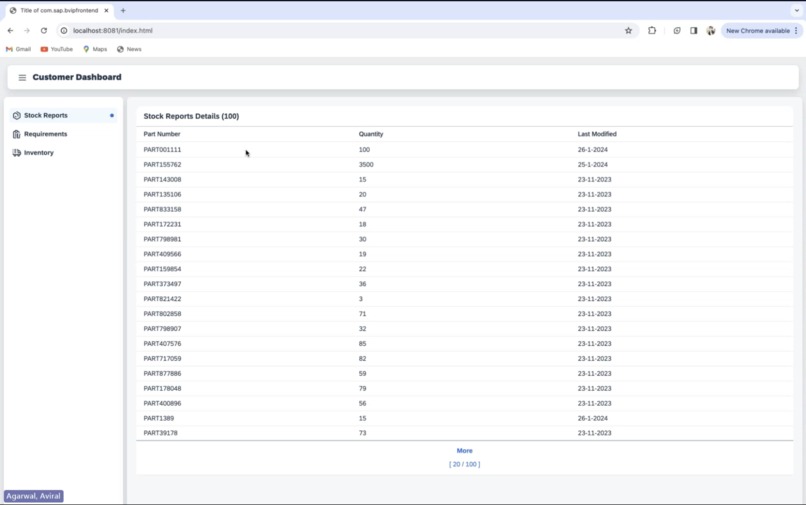Click quantity value 3500
The image size is (806, 505).
pos(366,165)
